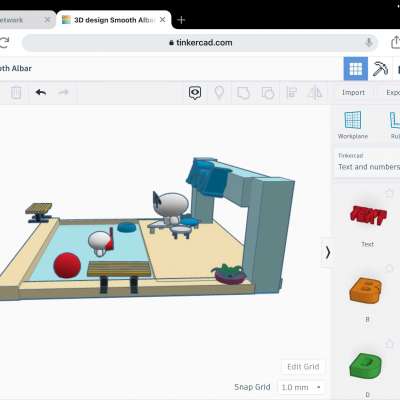The image size is (400, 400).
Task: Open a new browser tab with plus
Action: (181, 20)
